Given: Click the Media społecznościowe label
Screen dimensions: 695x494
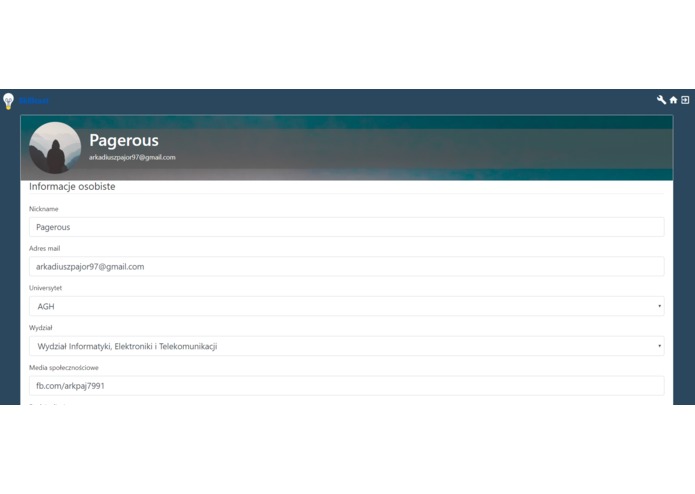Looking at the screenshot, I should pos(63,367).
